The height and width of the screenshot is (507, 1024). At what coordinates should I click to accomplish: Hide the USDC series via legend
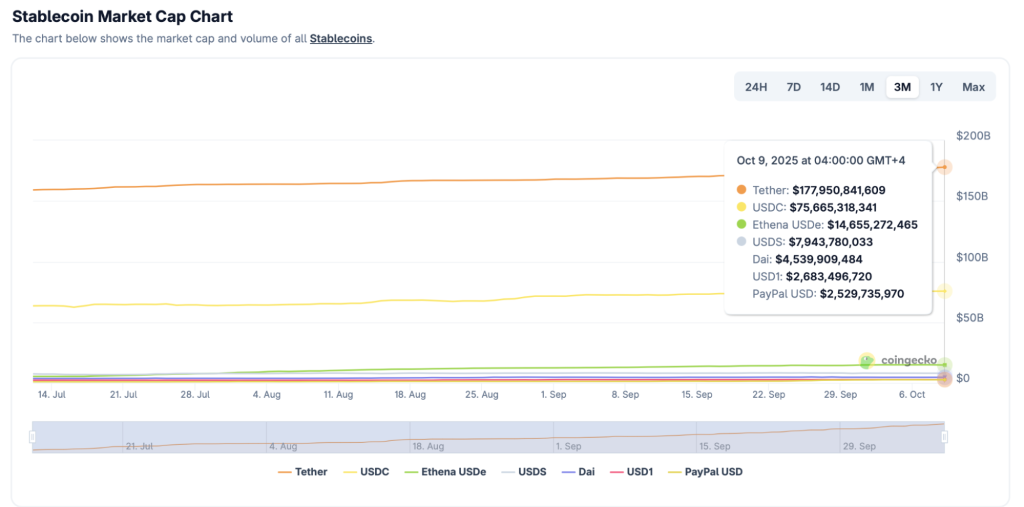(x=366, y=472)
